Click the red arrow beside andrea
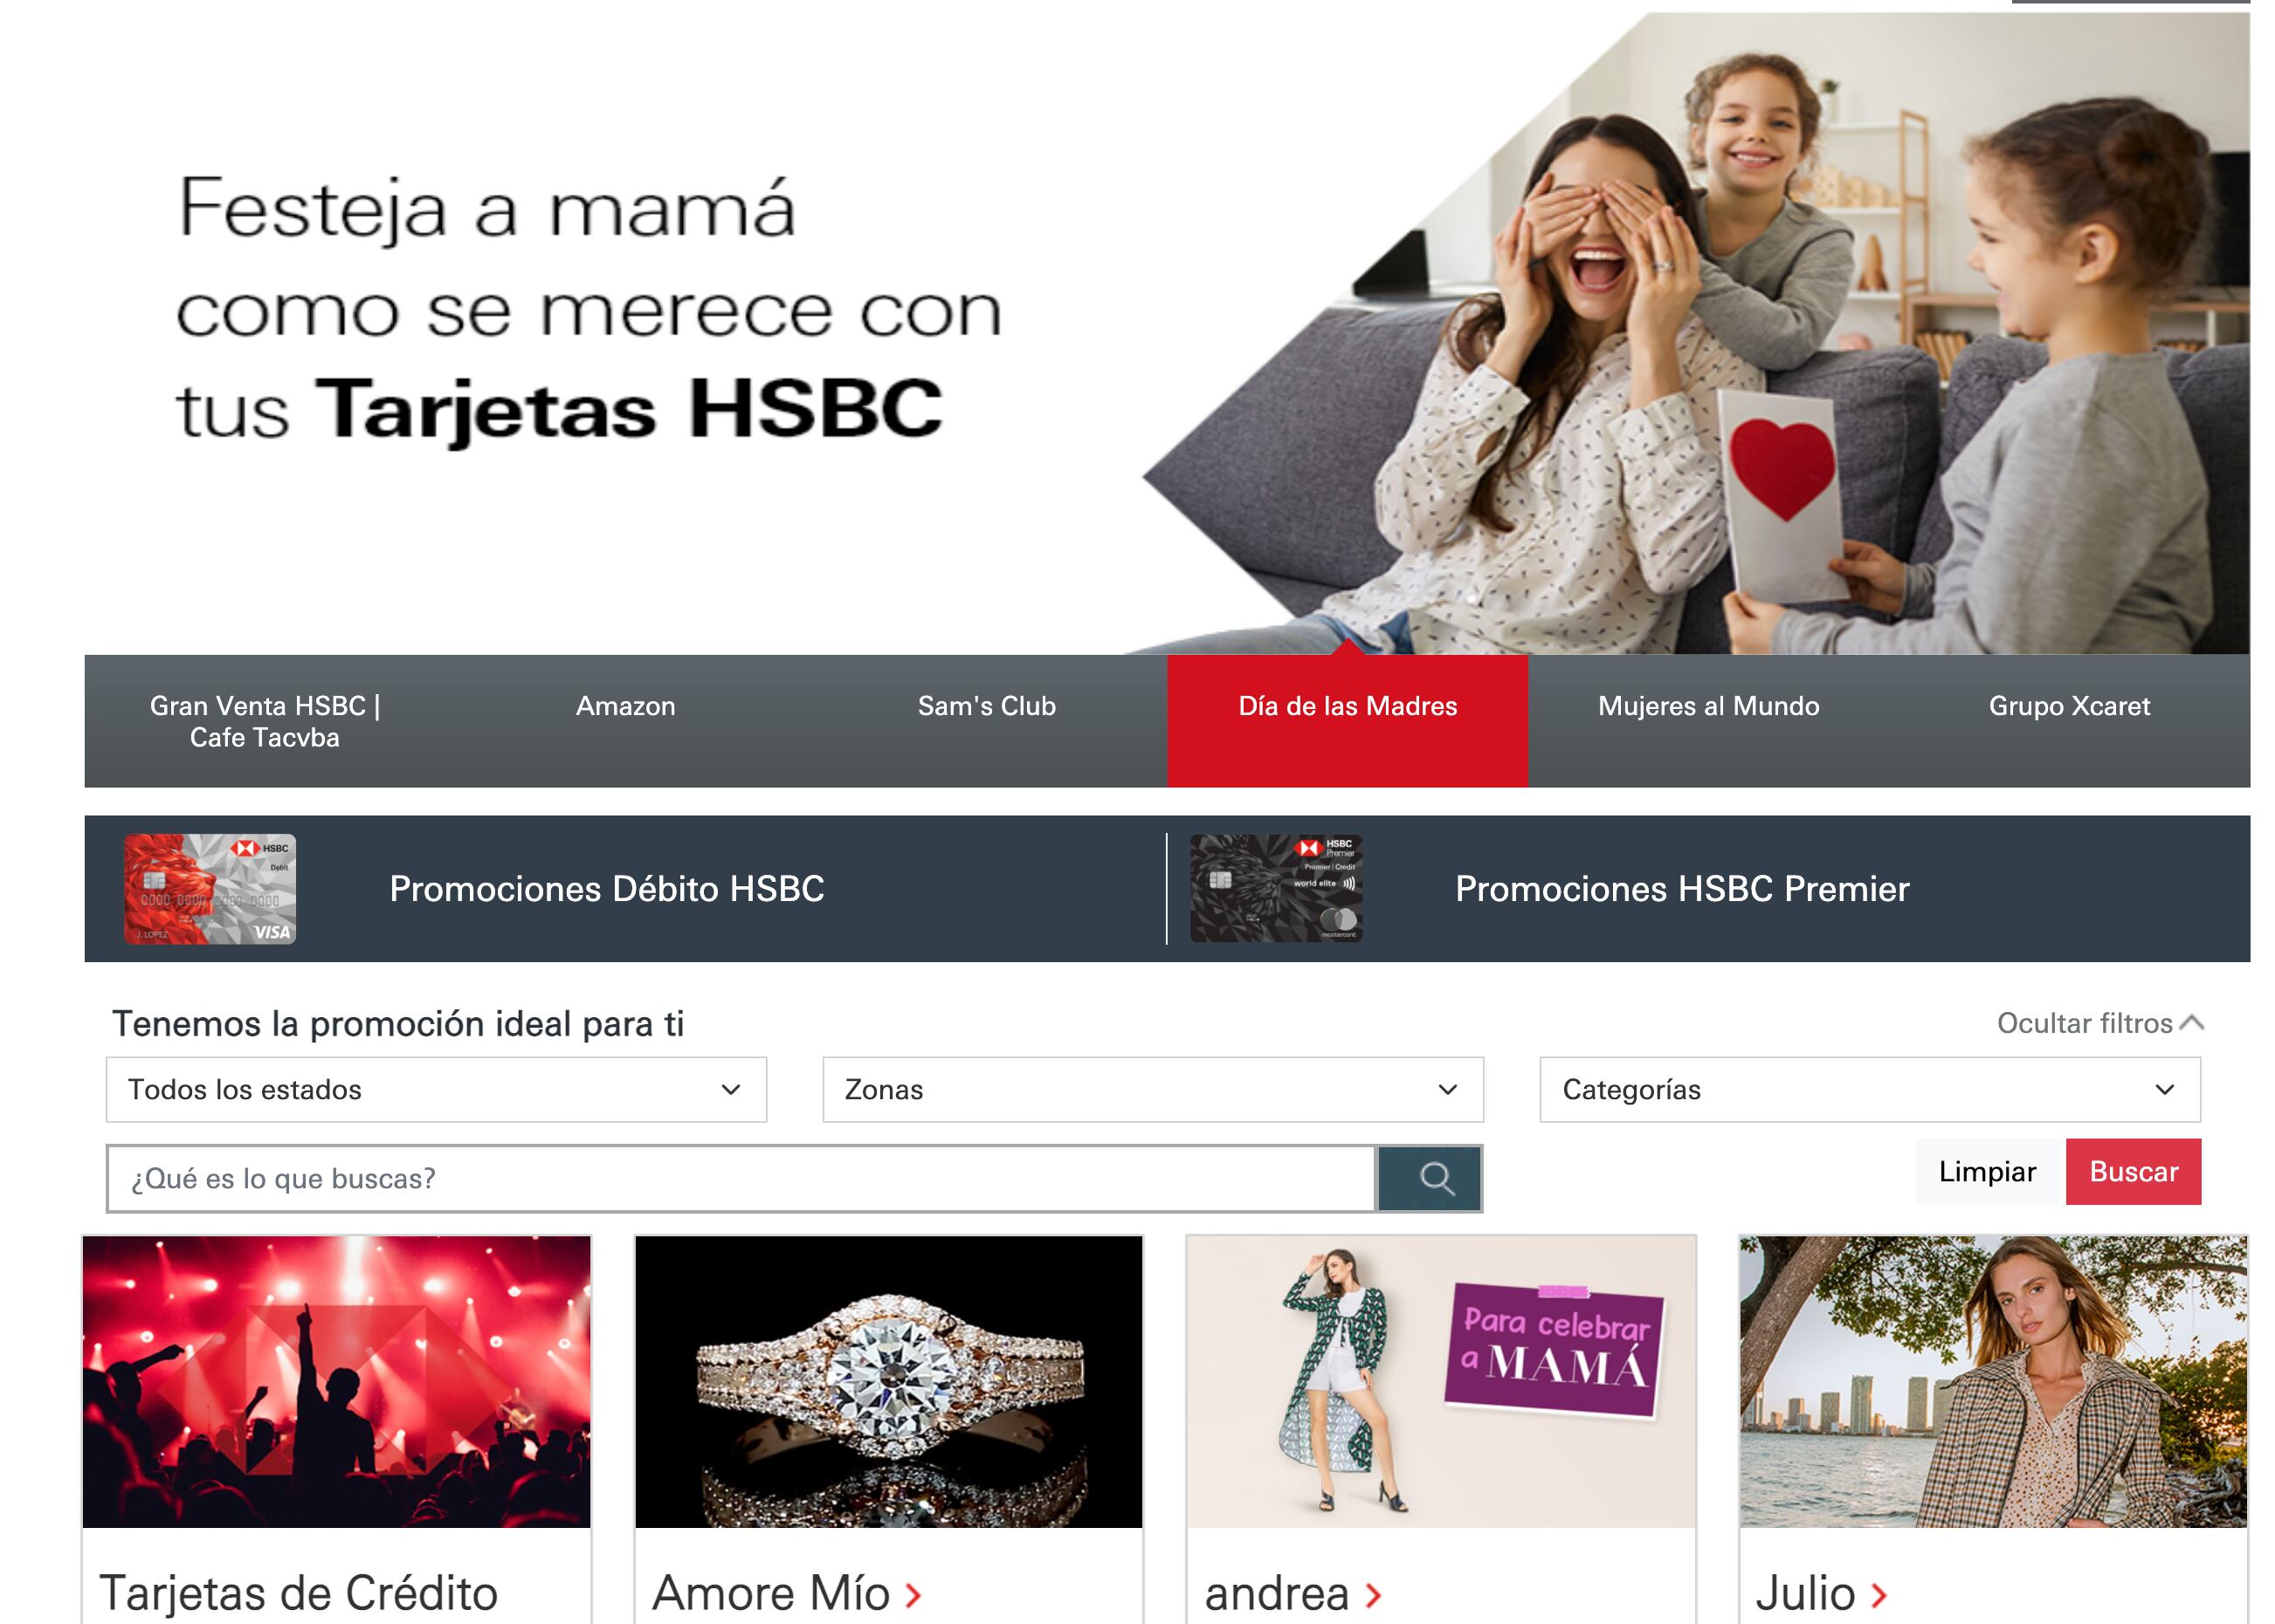Image resolution: width=2275 pixels, height=1624 pixels. pyautogui.click(x=1373, y=1594)
